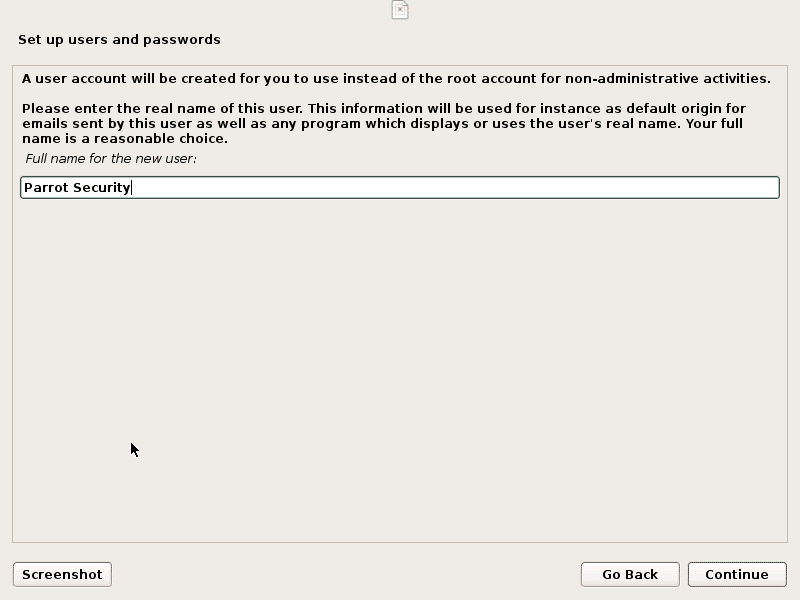Image resolution: width=800 pixels, height=600 pixels.
Task: Click the word "Parrot" in the name field
Action: 46,187
